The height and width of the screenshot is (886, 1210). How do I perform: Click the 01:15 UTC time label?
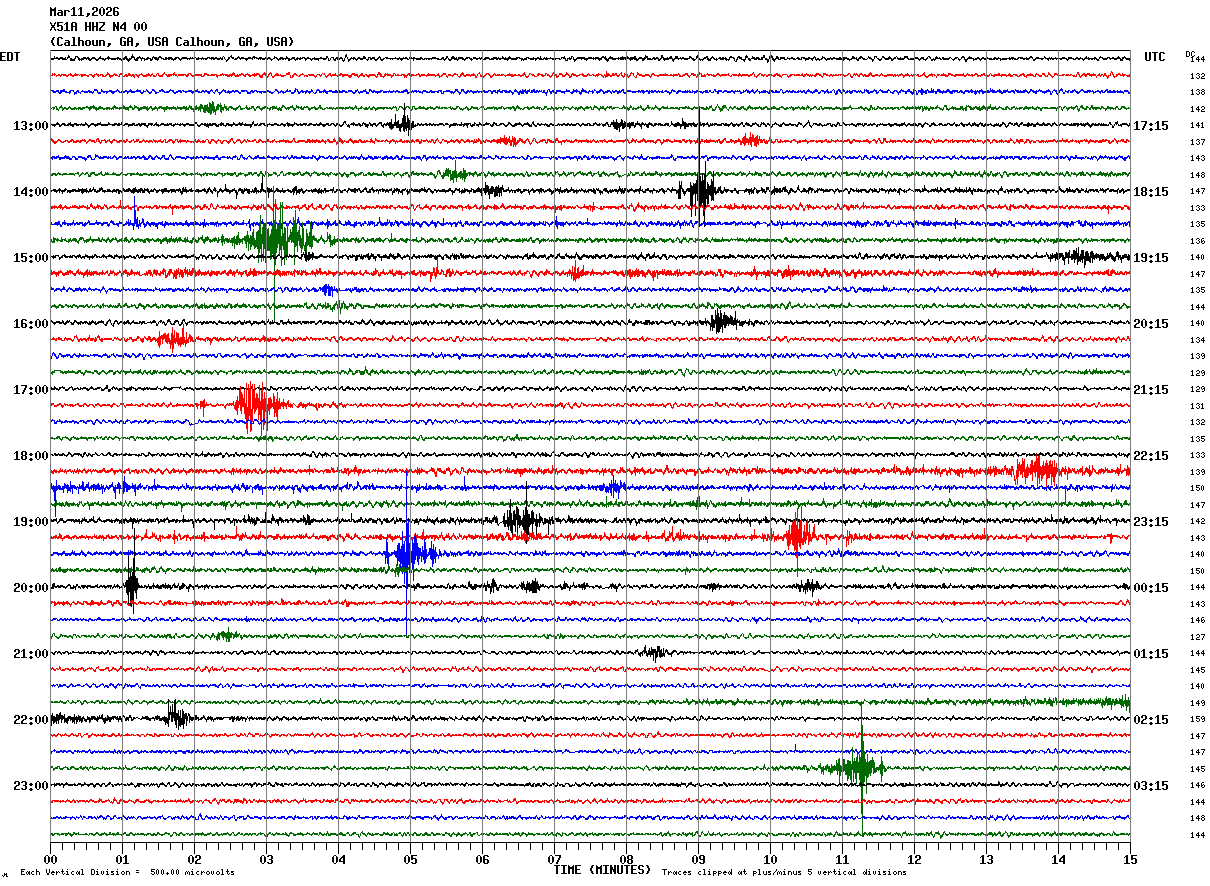click(x=1151, y=654)
